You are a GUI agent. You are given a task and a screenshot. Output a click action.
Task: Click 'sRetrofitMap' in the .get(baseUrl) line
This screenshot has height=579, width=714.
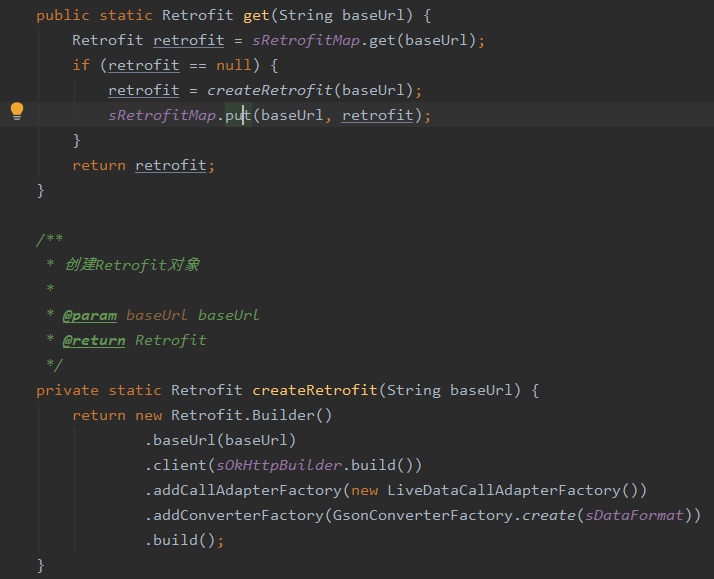pos(306,41)
